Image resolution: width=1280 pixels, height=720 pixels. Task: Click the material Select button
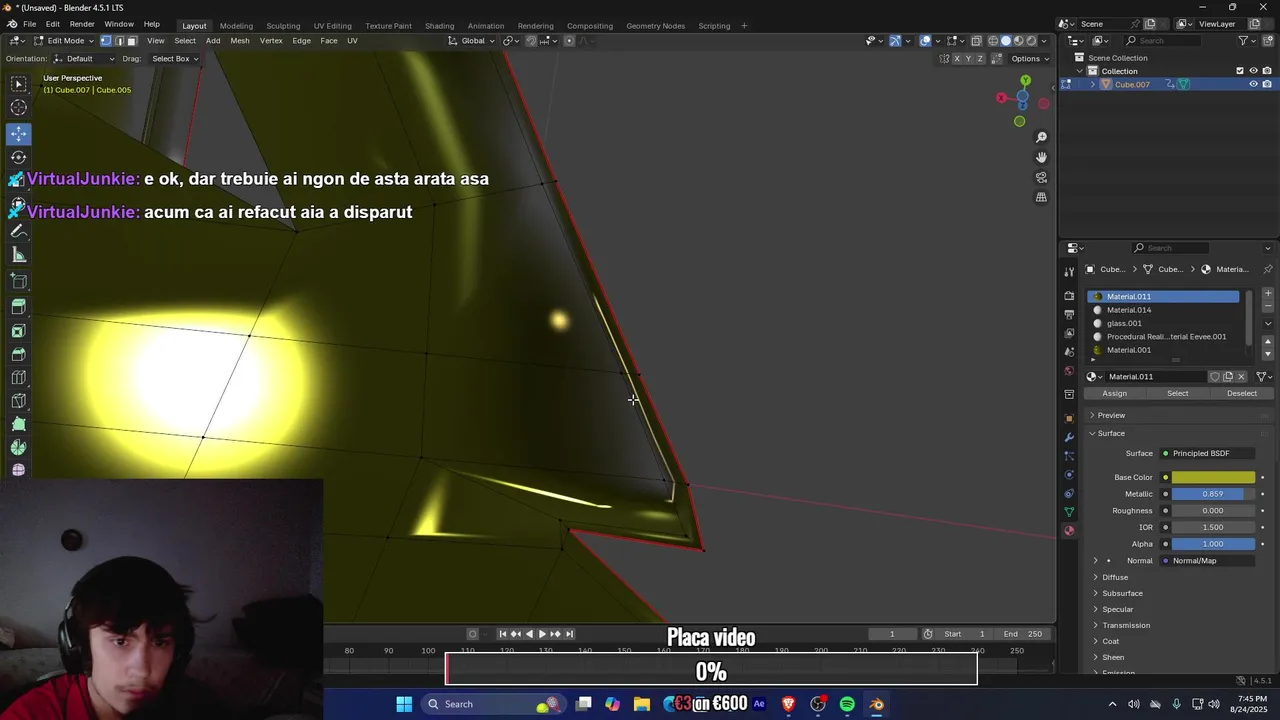click(x=1177, y=393)
